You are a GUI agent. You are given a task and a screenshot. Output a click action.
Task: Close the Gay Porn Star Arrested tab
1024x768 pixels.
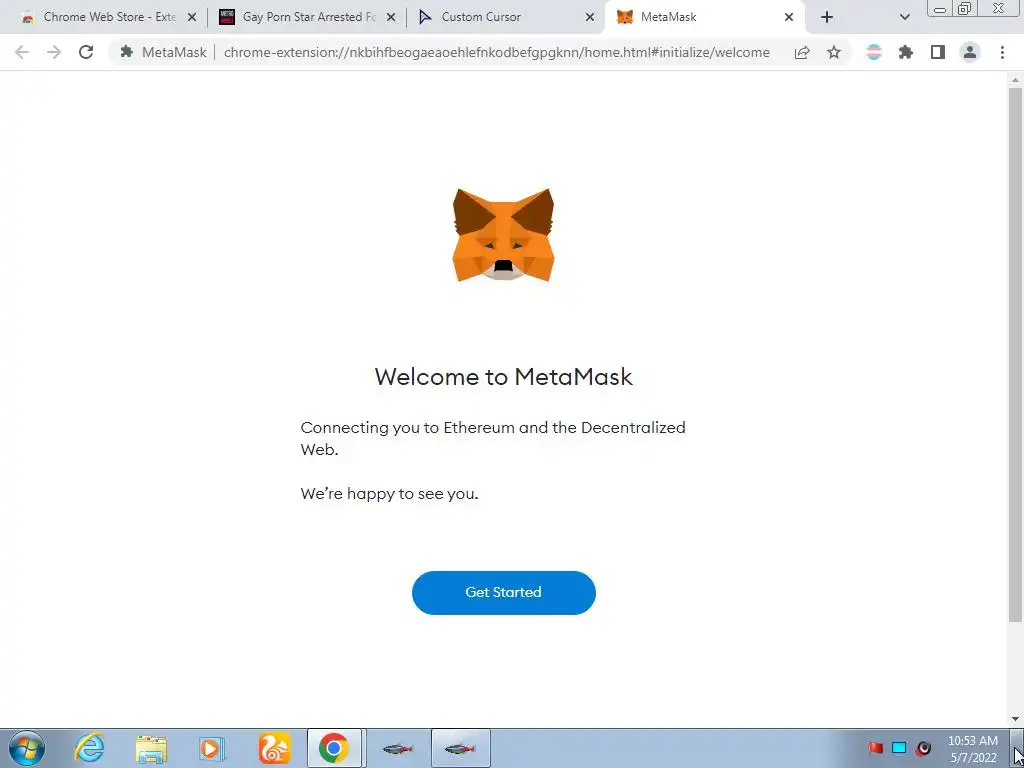coord(391,18)
